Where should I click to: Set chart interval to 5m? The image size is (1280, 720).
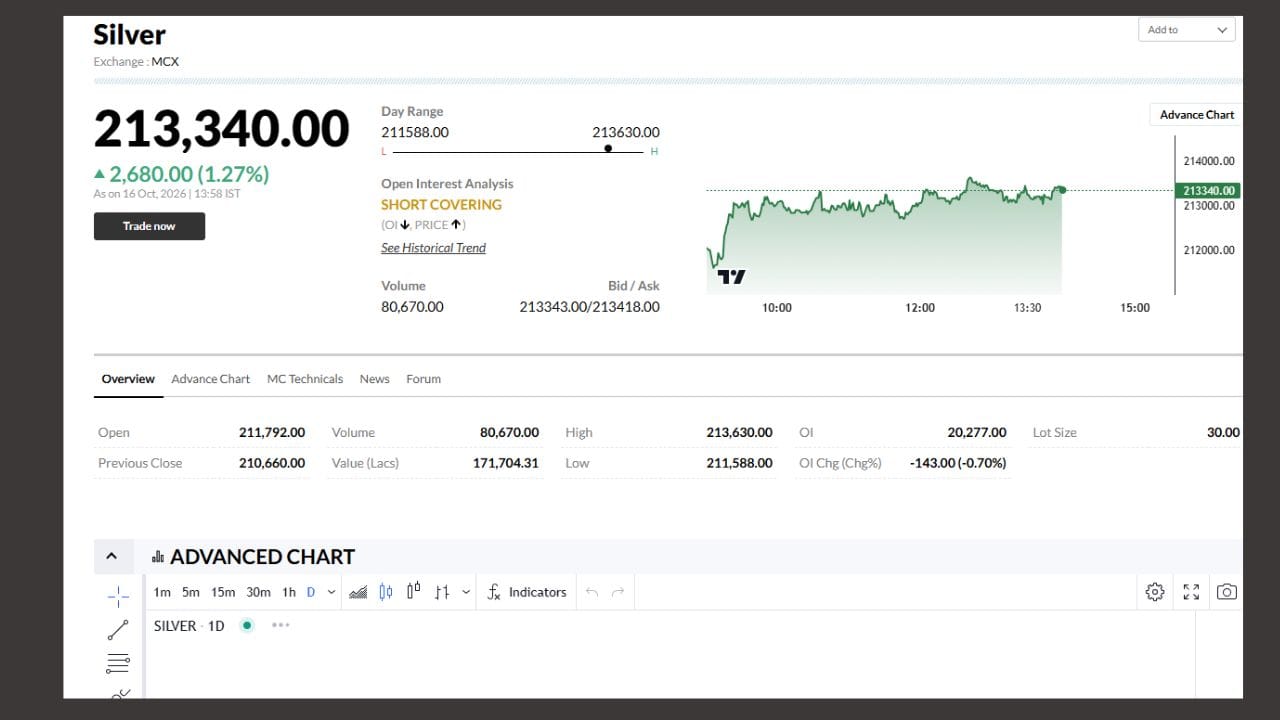coord(191,592)
